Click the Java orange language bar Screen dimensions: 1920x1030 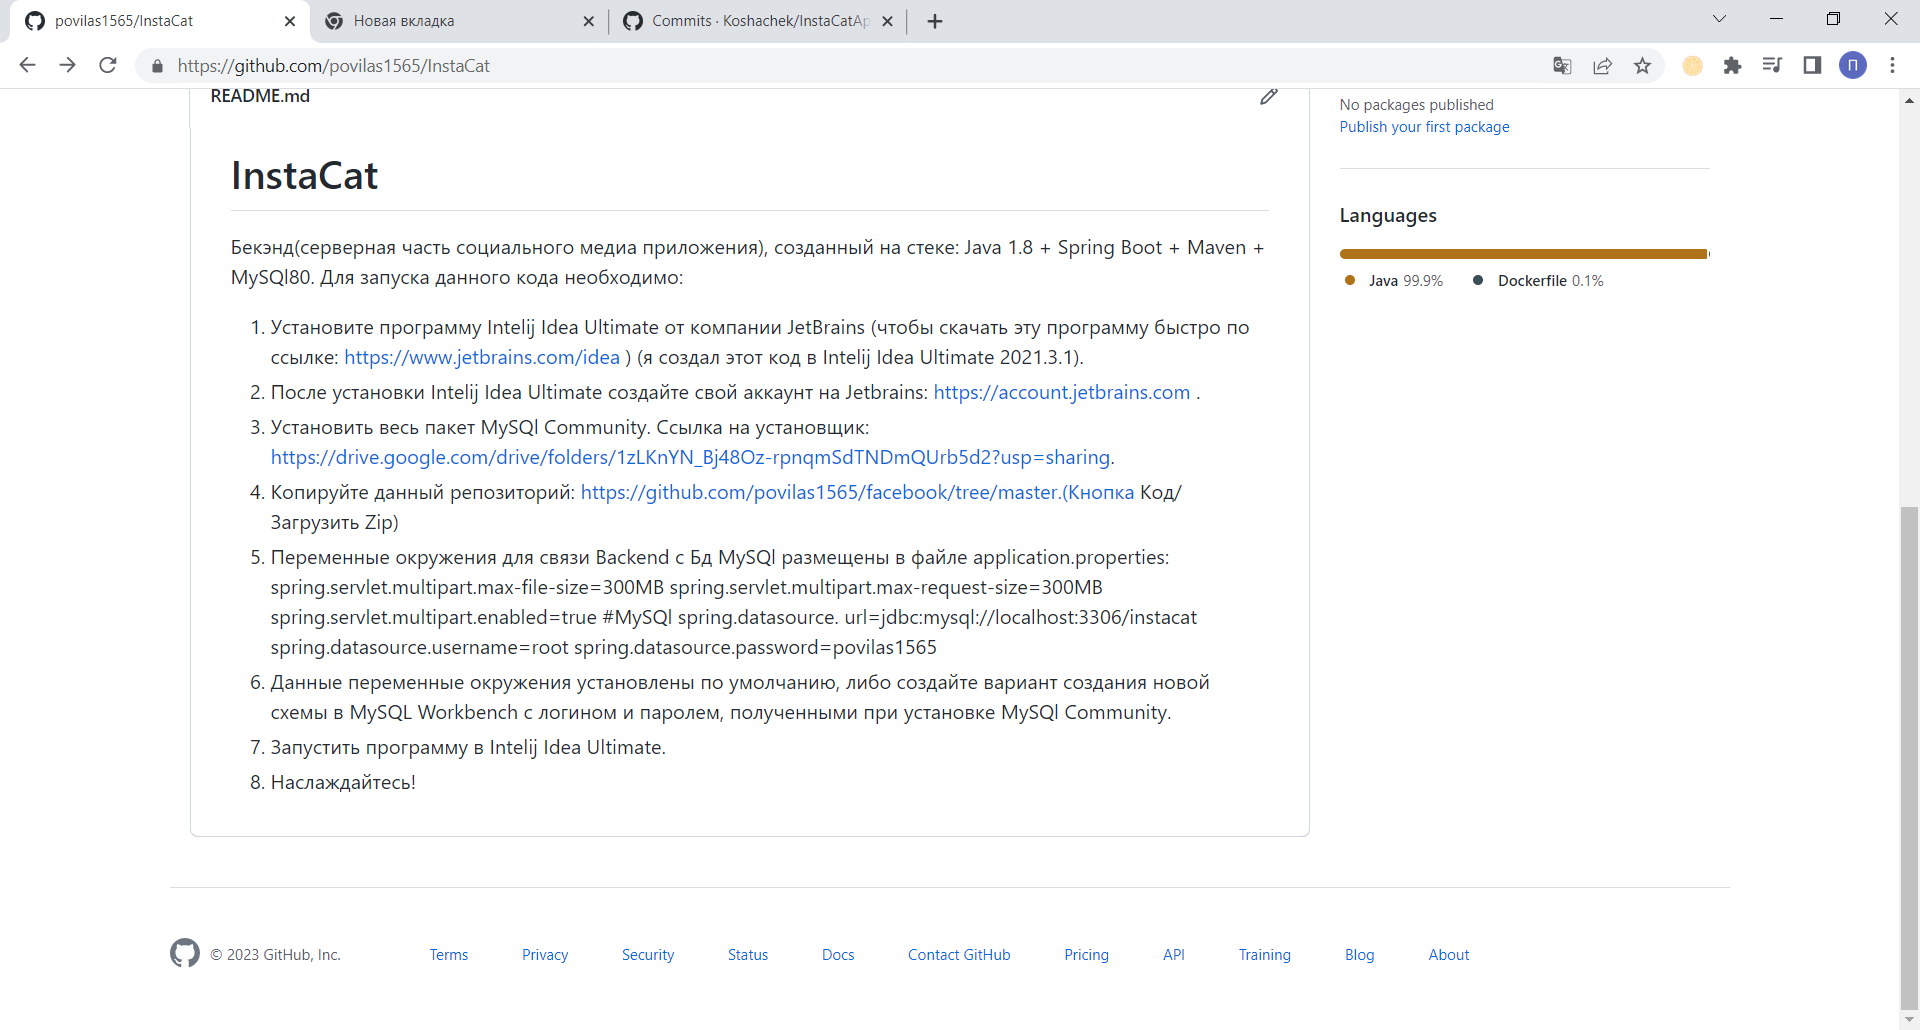(x=1523, y=254)
